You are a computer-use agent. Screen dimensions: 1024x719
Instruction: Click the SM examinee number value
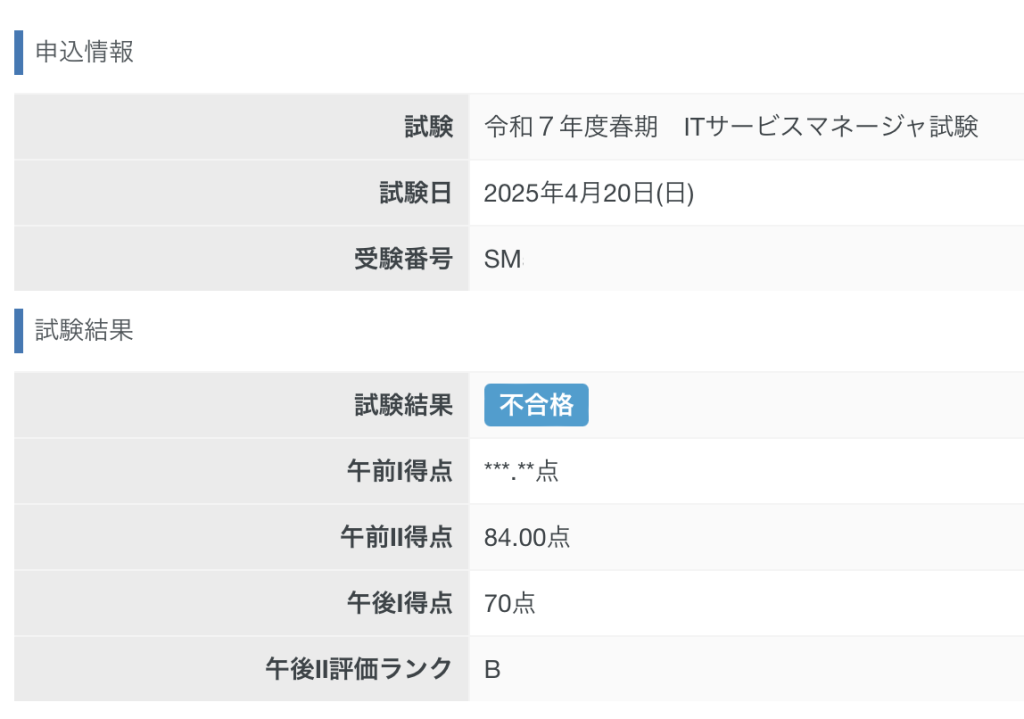pos(502,259)
